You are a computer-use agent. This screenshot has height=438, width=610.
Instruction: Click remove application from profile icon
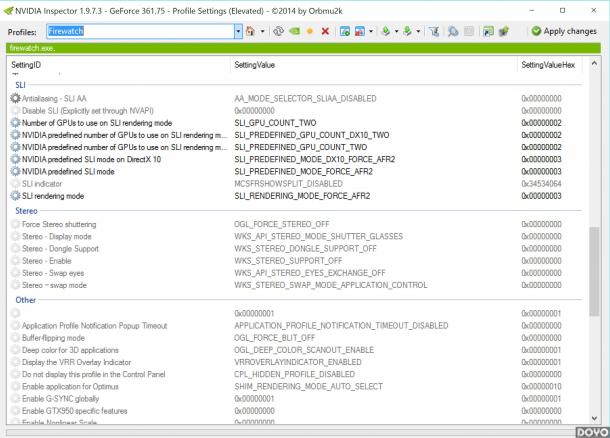(360, 31)
